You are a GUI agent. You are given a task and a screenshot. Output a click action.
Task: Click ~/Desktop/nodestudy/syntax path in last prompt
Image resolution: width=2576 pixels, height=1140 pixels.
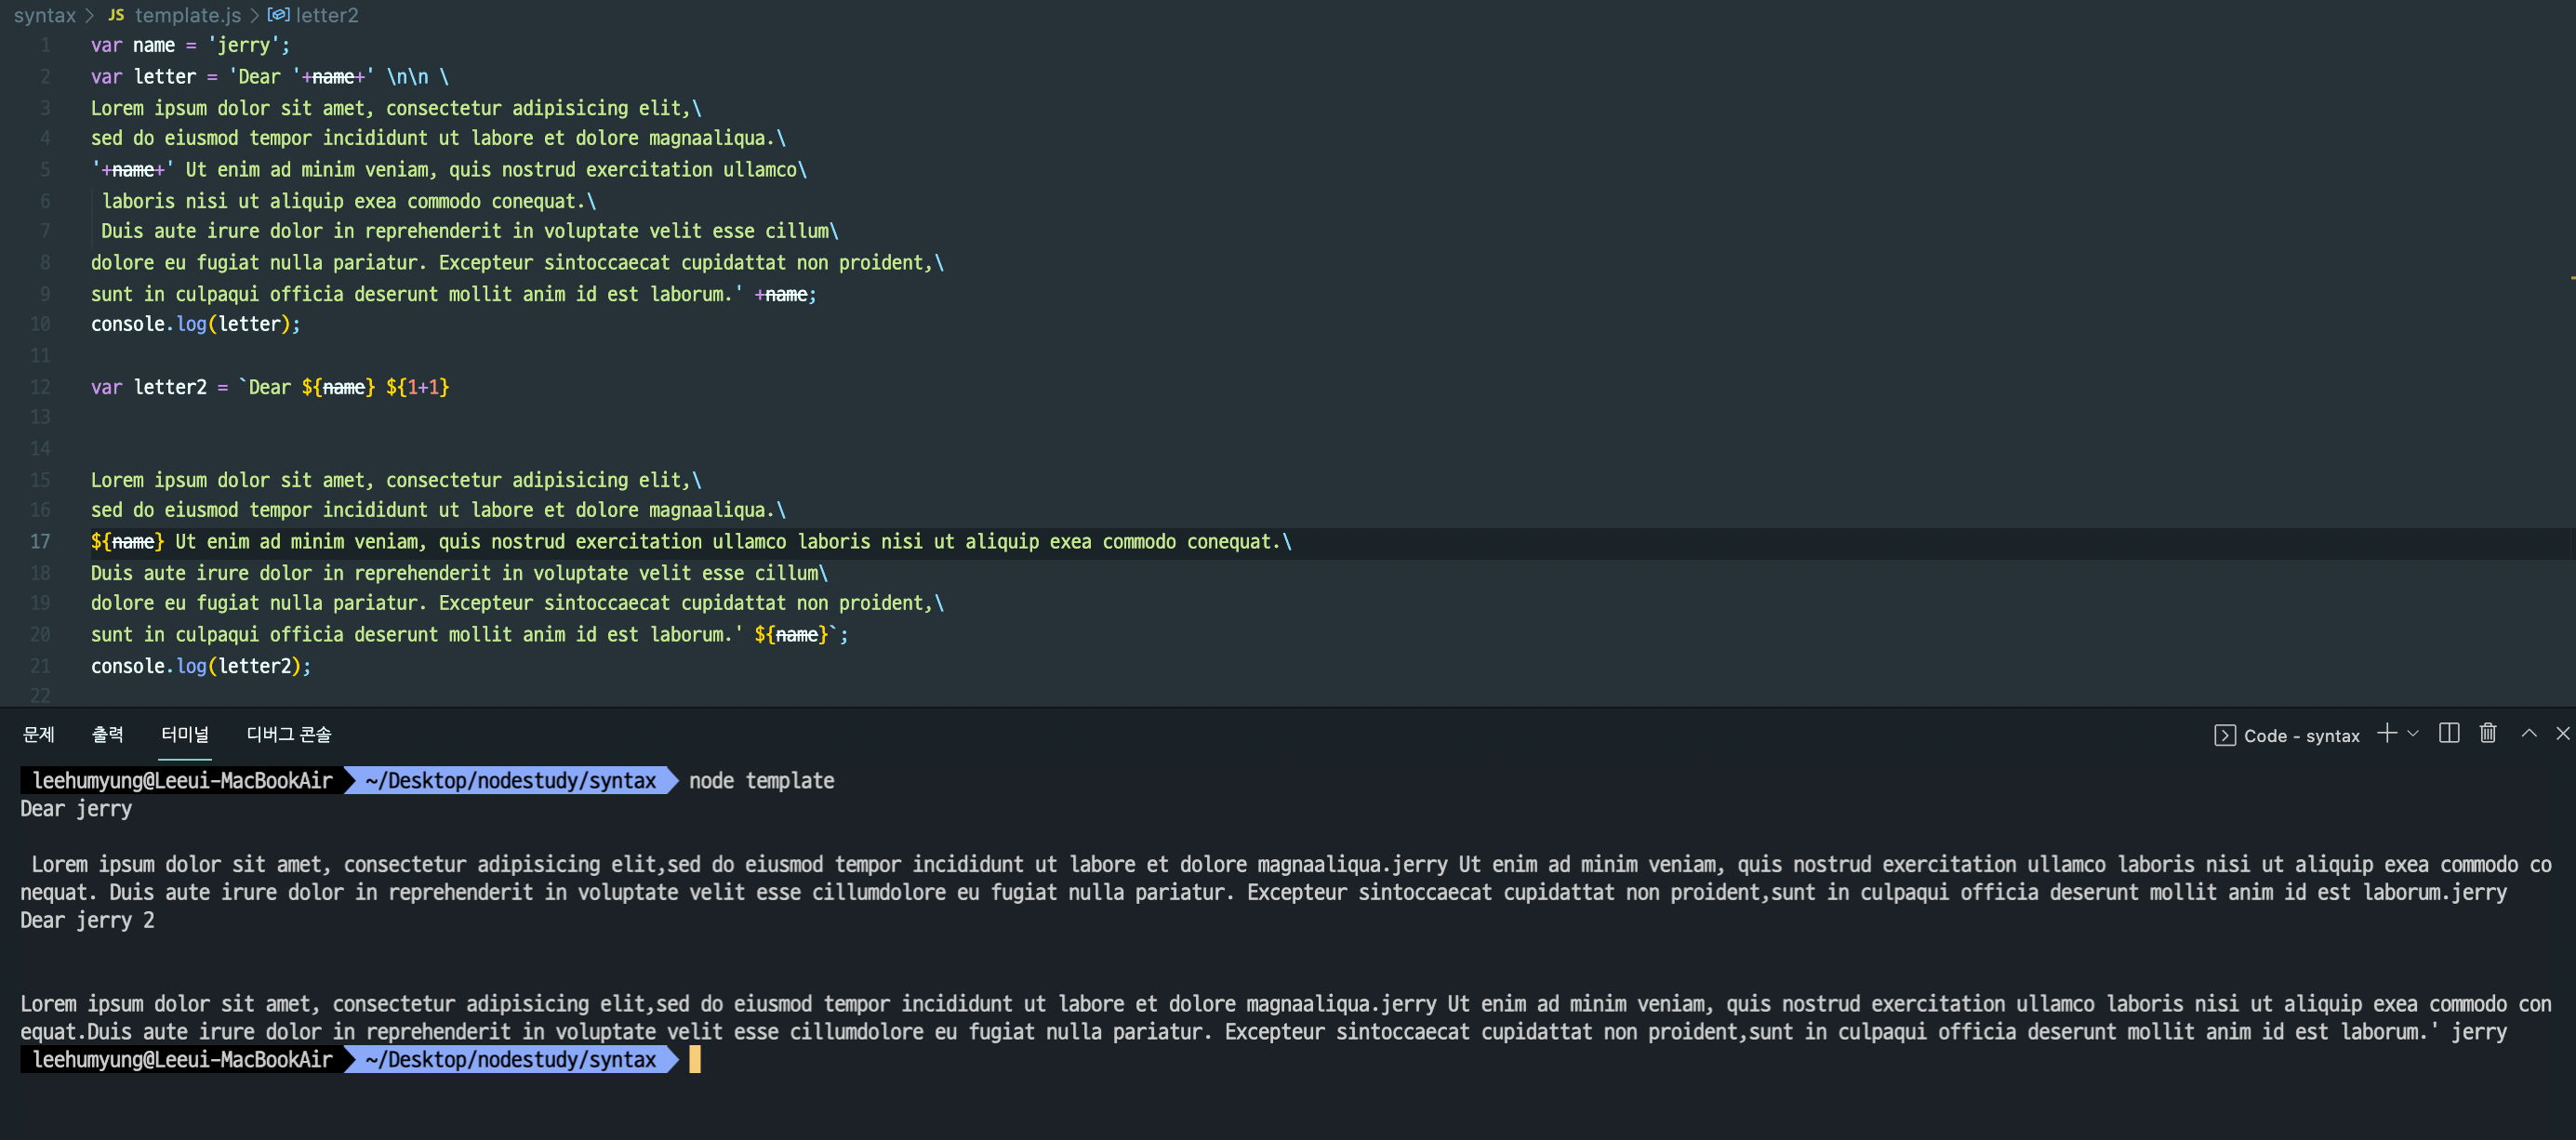click(x=511, y=1060)
